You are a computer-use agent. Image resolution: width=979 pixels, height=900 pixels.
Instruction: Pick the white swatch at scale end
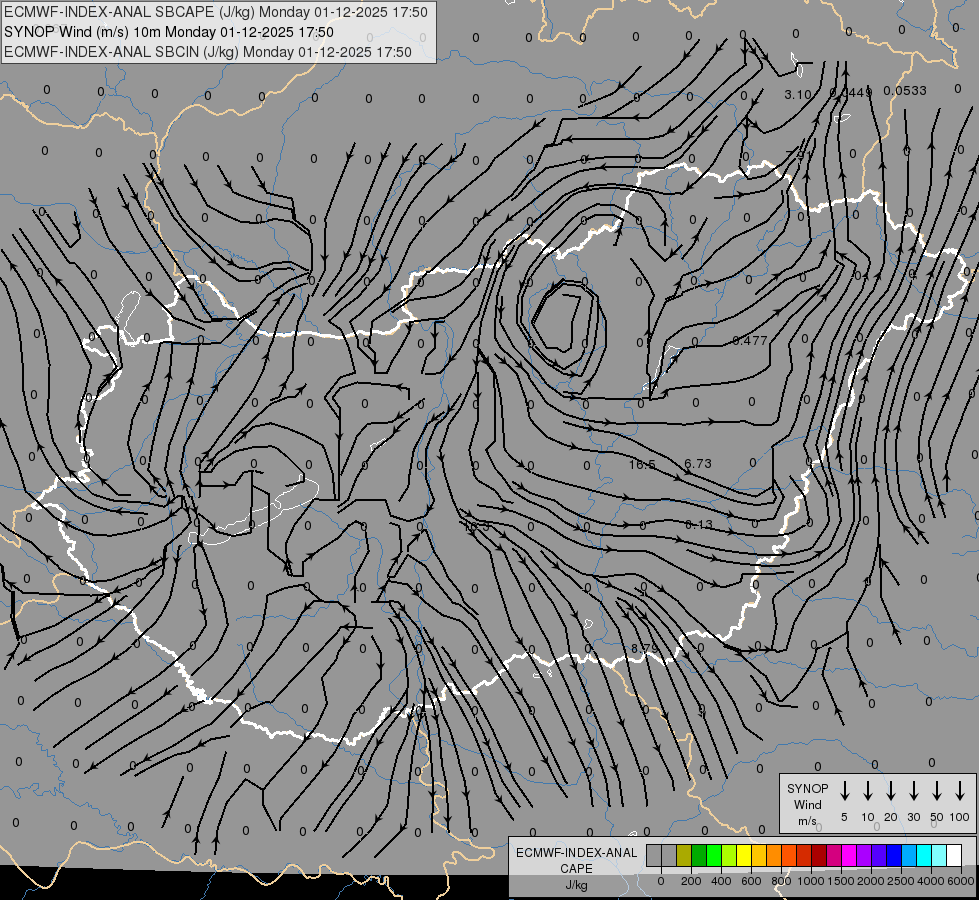(953, 855)
